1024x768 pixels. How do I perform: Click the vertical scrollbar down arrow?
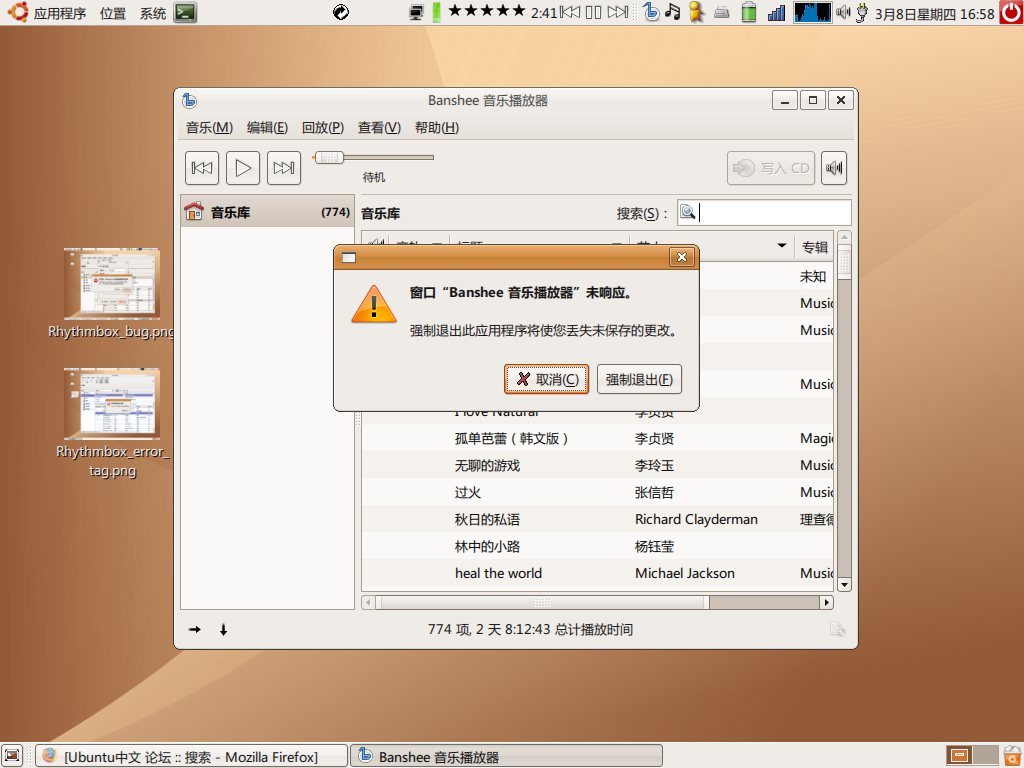[844, 584]
